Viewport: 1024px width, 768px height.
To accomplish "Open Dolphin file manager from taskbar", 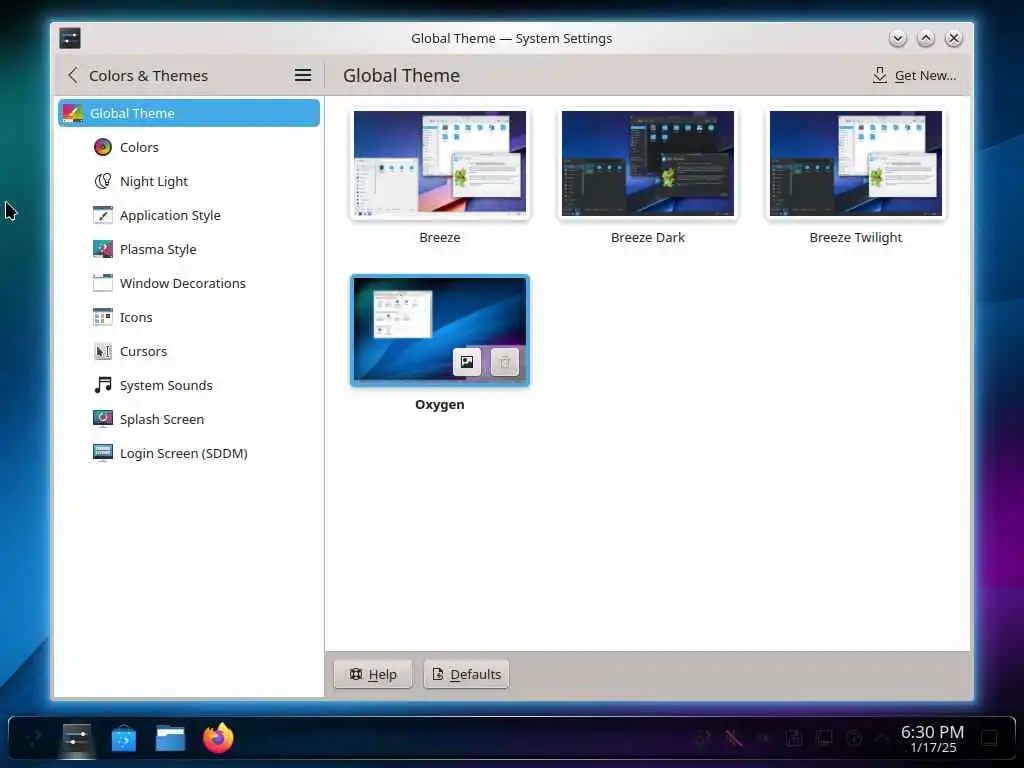I will click(170, 739).
